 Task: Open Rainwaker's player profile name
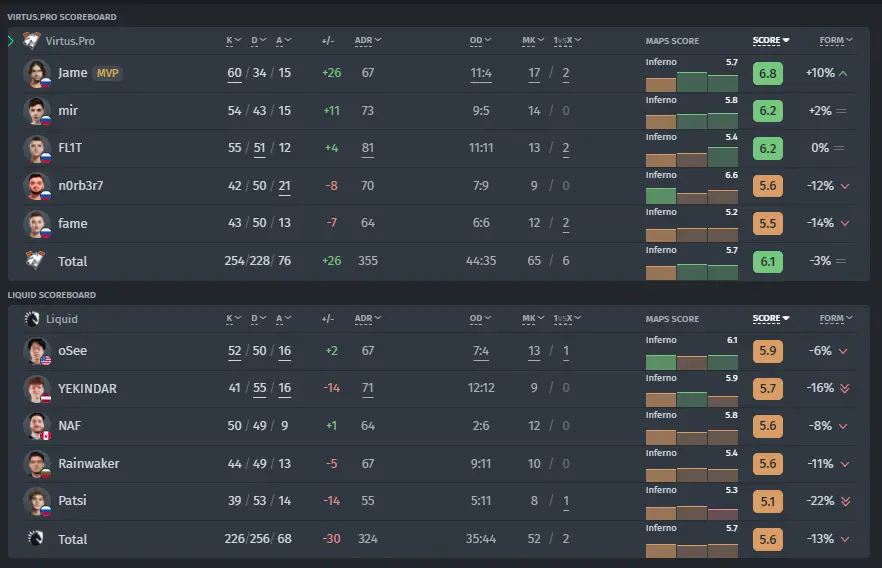88,463
